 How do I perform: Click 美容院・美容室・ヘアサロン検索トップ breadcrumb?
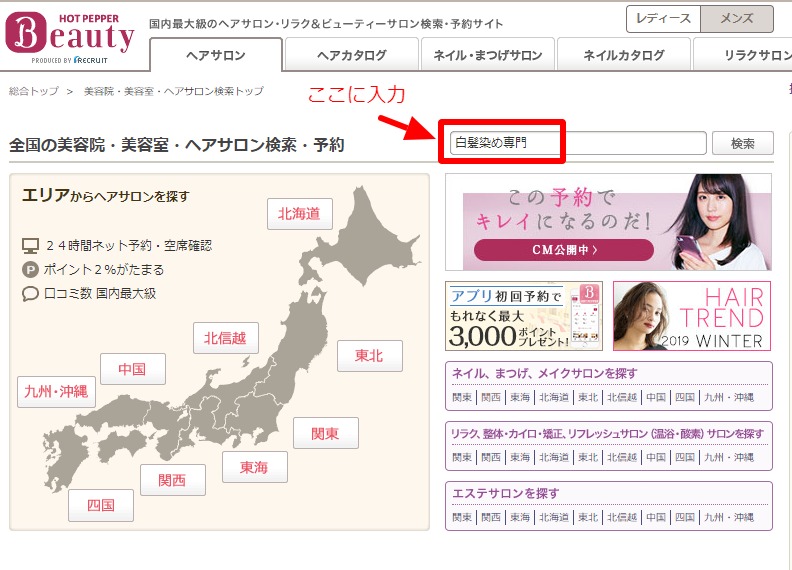173,91
